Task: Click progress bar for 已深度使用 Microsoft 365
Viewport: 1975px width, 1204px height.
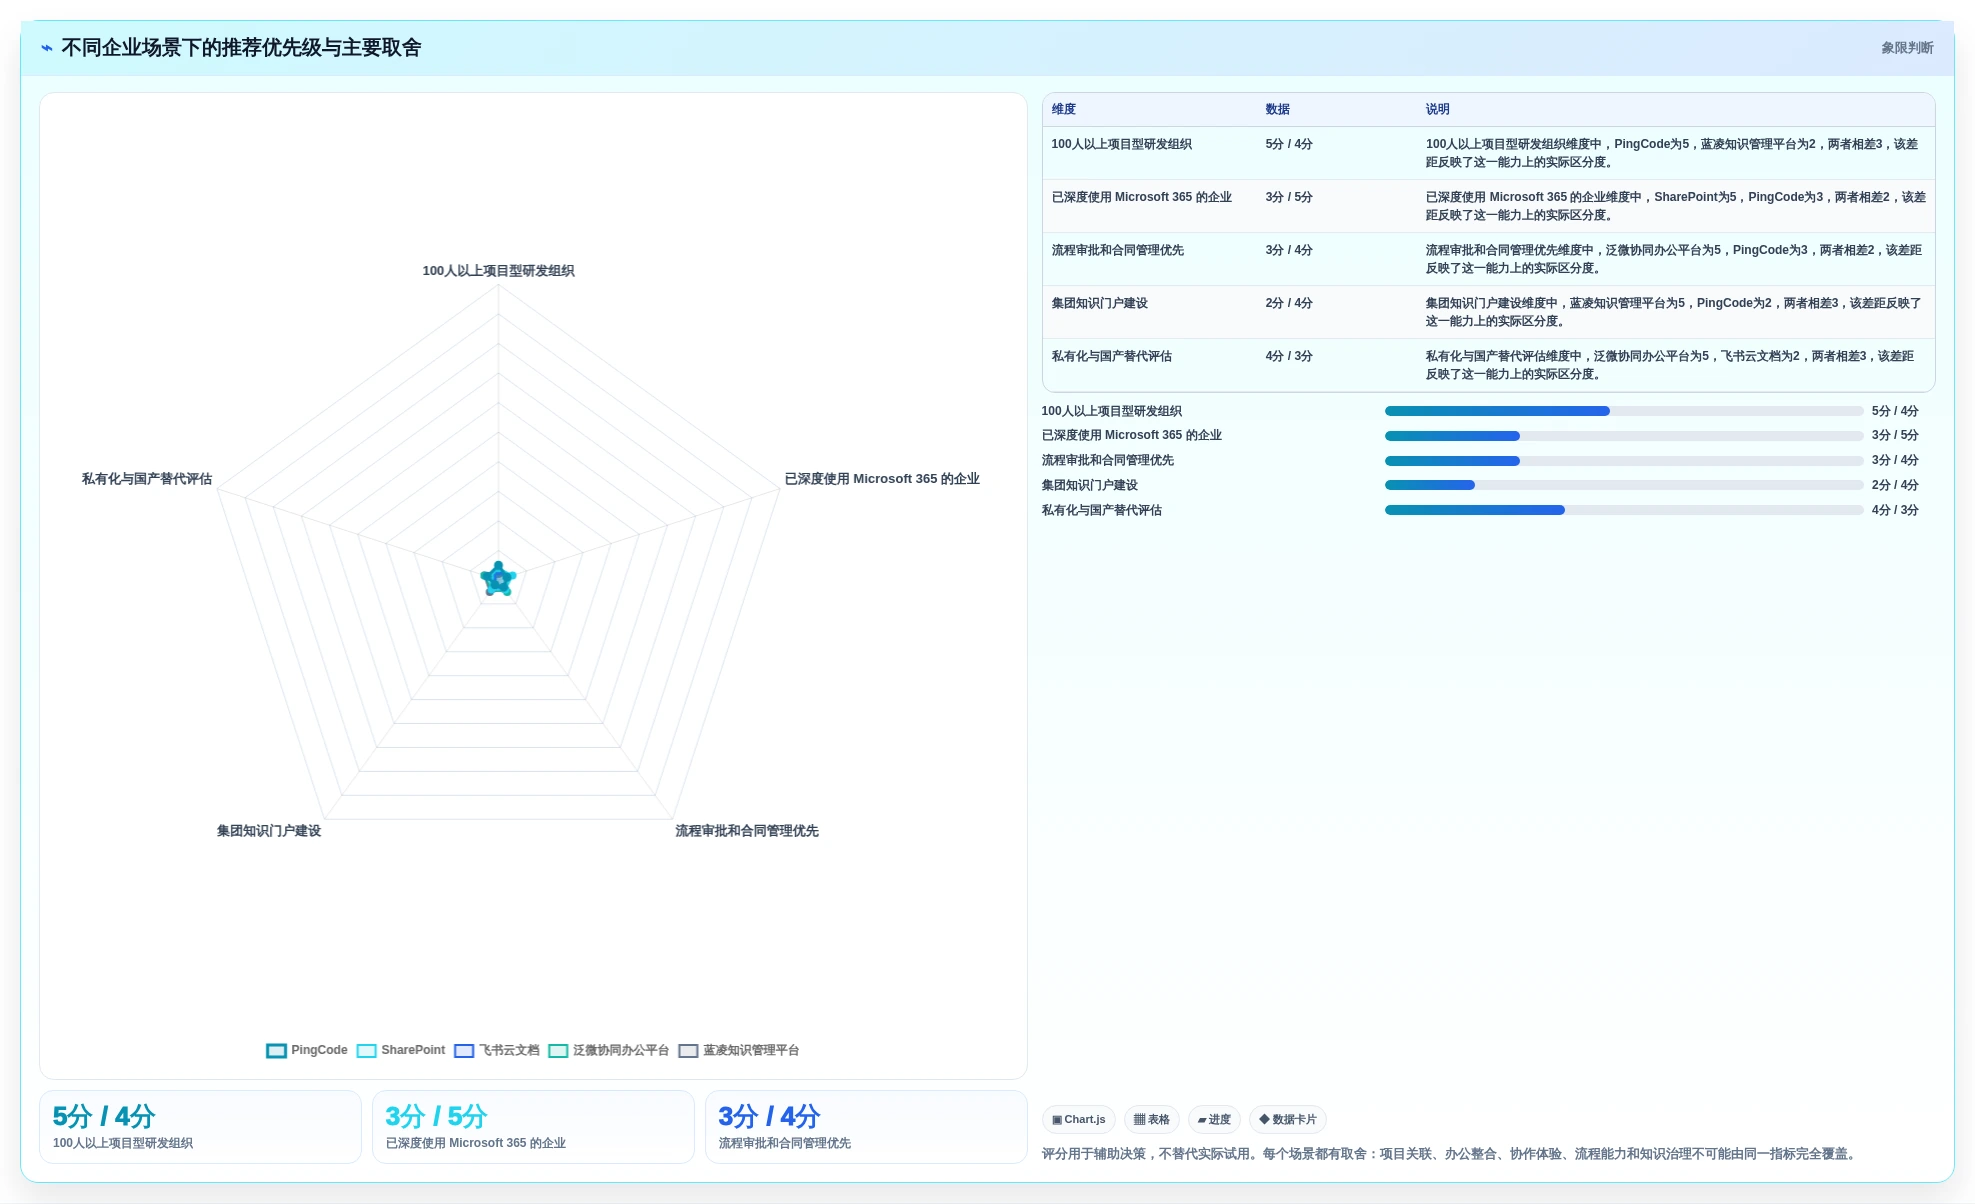Action: tap(1624, 436)
